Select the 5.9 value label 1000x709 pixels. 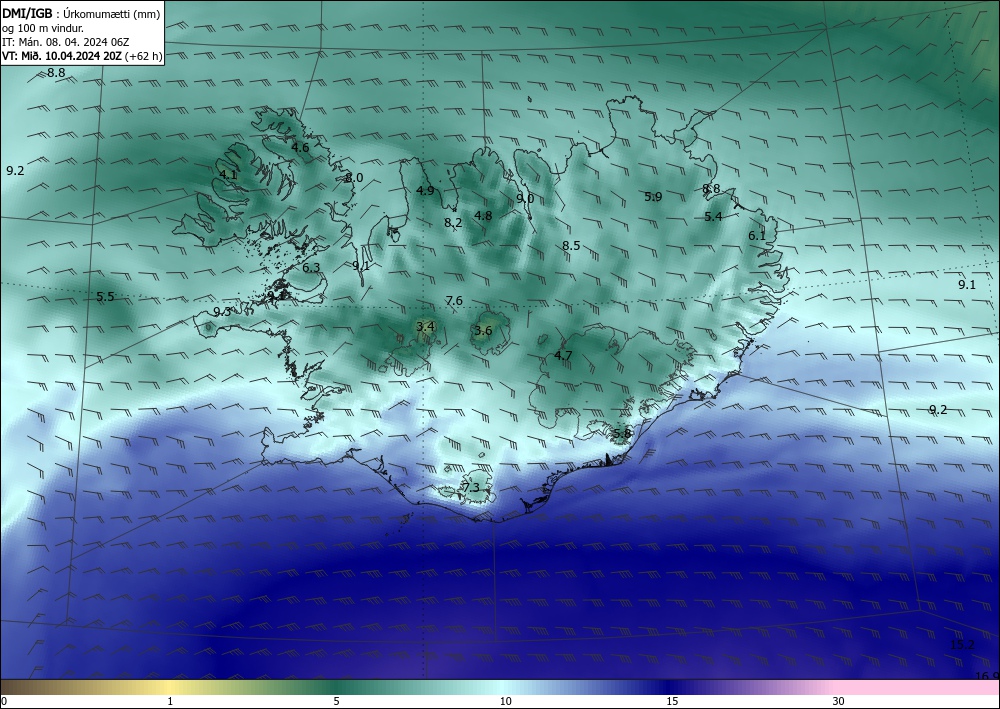[653, 196]
